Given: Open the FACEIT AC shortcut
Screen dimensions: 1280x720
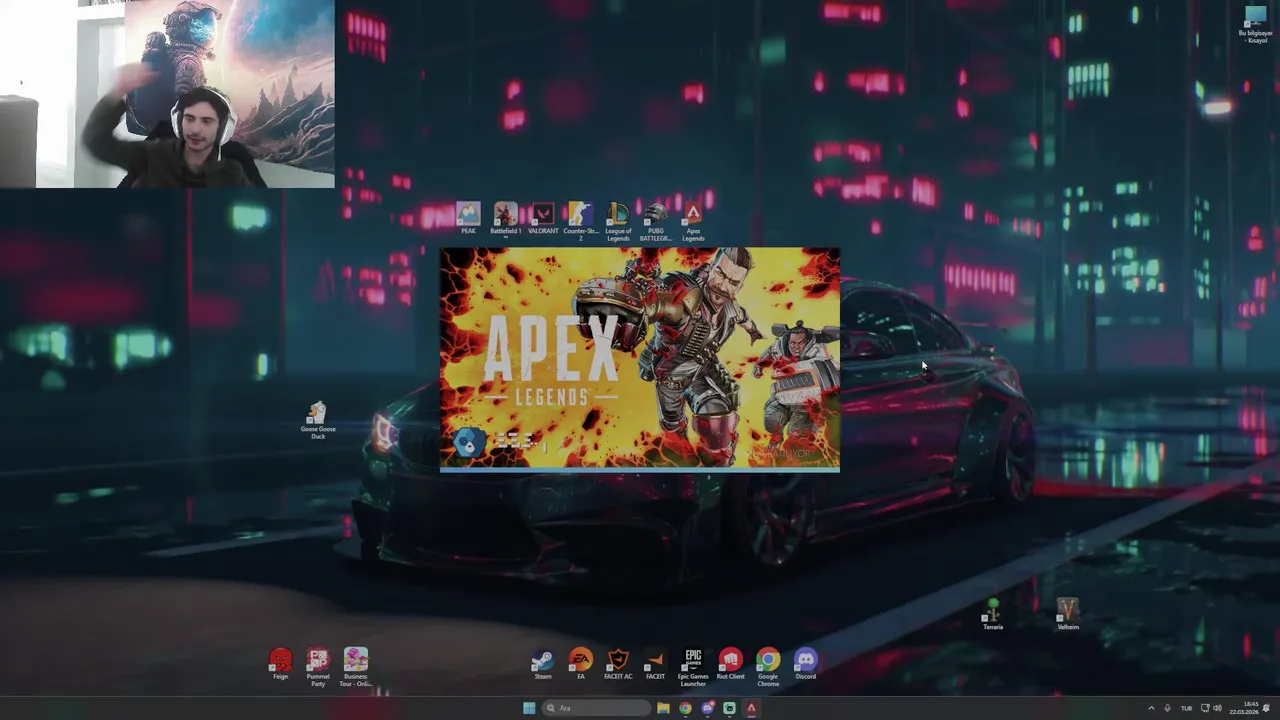Looking at the screenshot, I should (x=618, y=664).
